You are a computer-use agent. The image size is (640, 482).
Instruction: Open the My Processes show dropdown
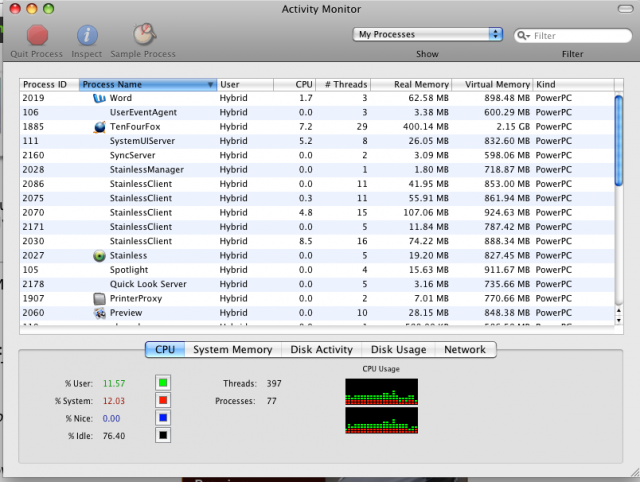tap(427, 34)
